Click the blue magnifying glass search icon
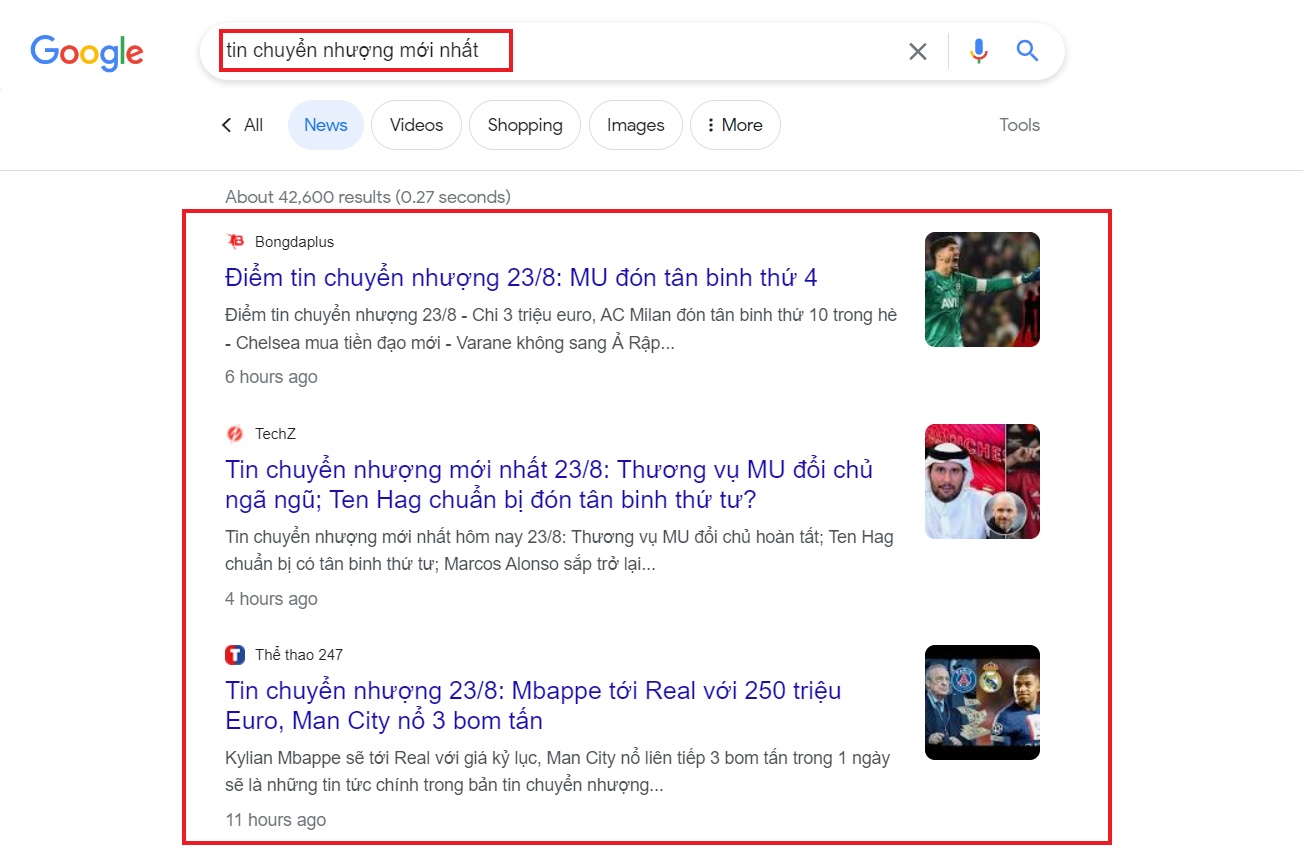This screenshot has height=853, width=1303. pyautogui.click(x=1027, y=51)
